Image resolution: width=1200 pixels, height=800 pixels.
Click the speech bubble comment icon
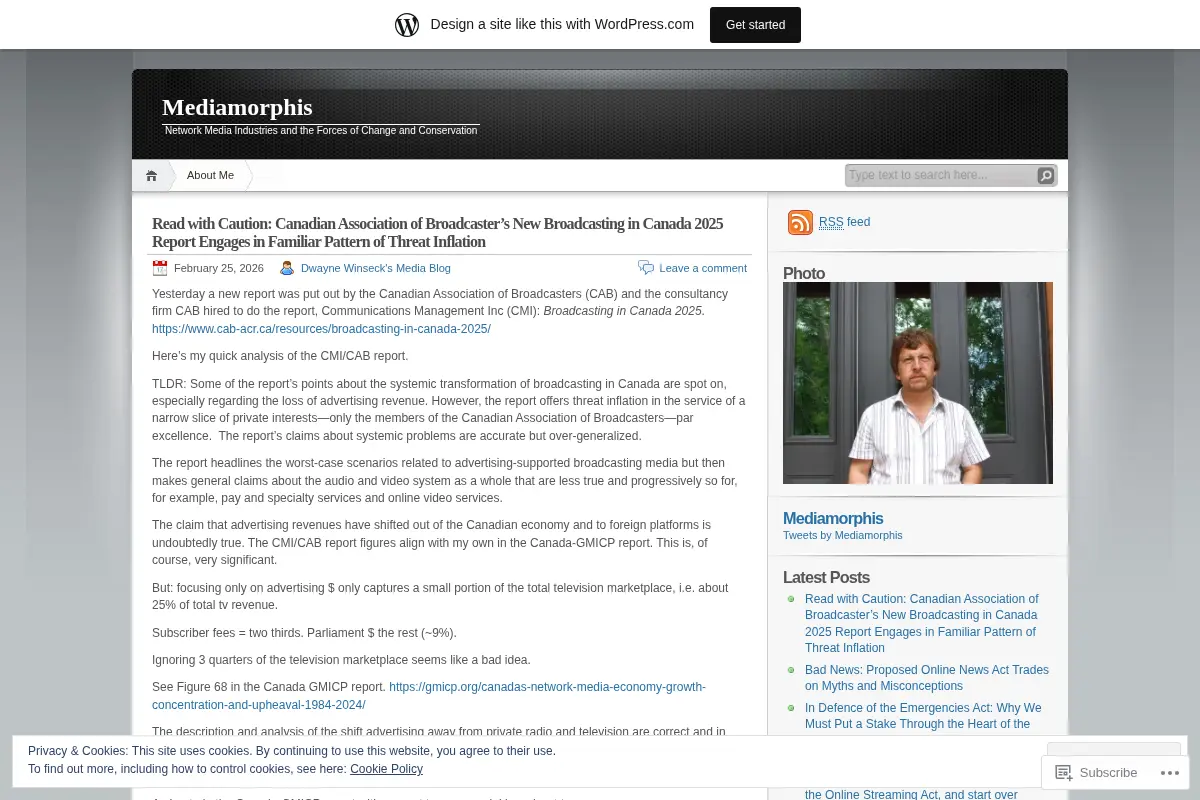pos(646,268)
